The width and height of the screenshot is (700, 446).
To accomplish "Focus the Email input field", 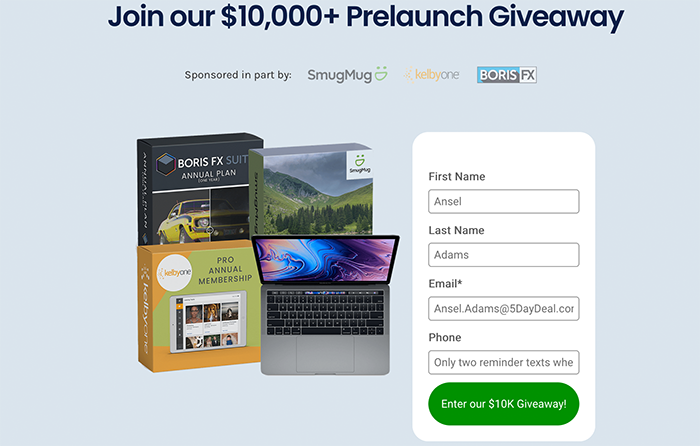I will (x=504, y=308).
